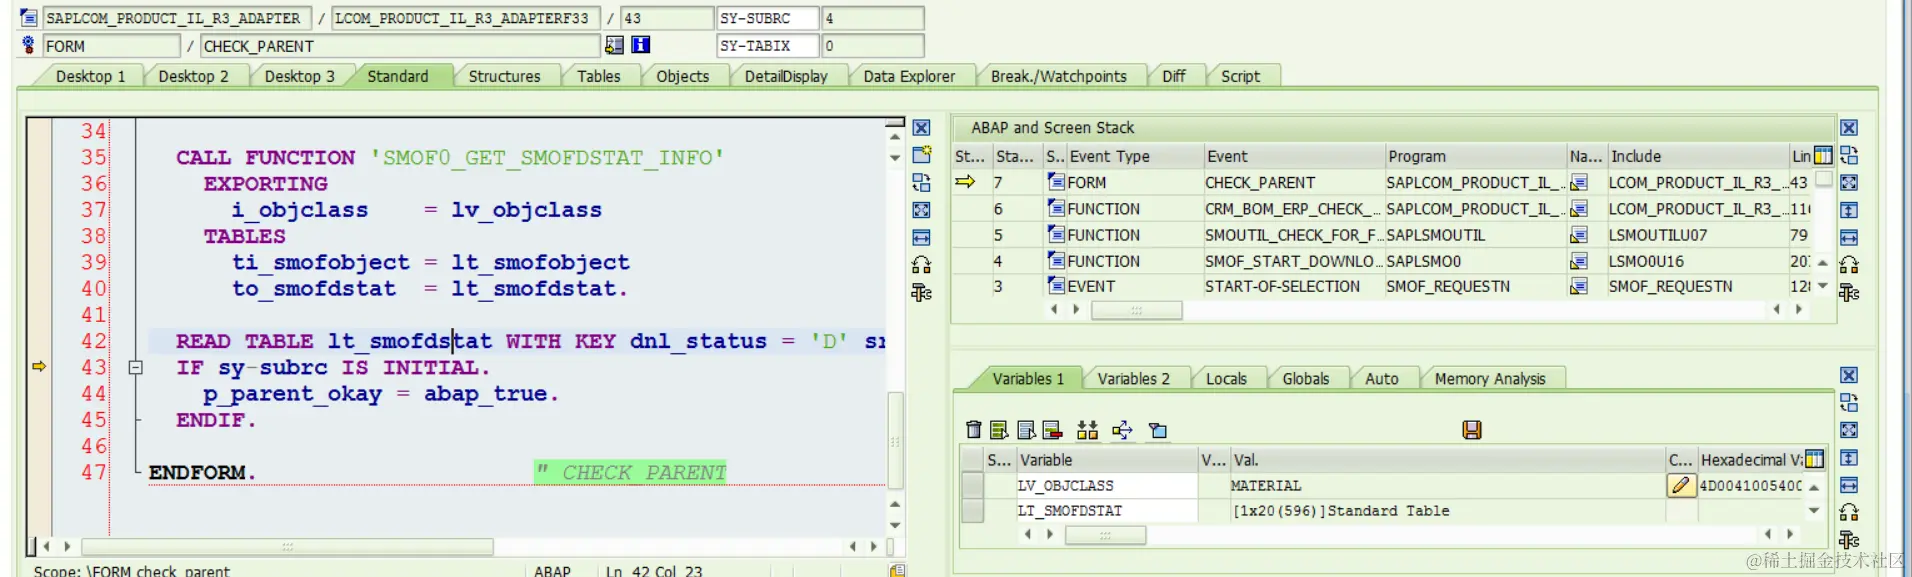Click the Variable column header

1107,460
